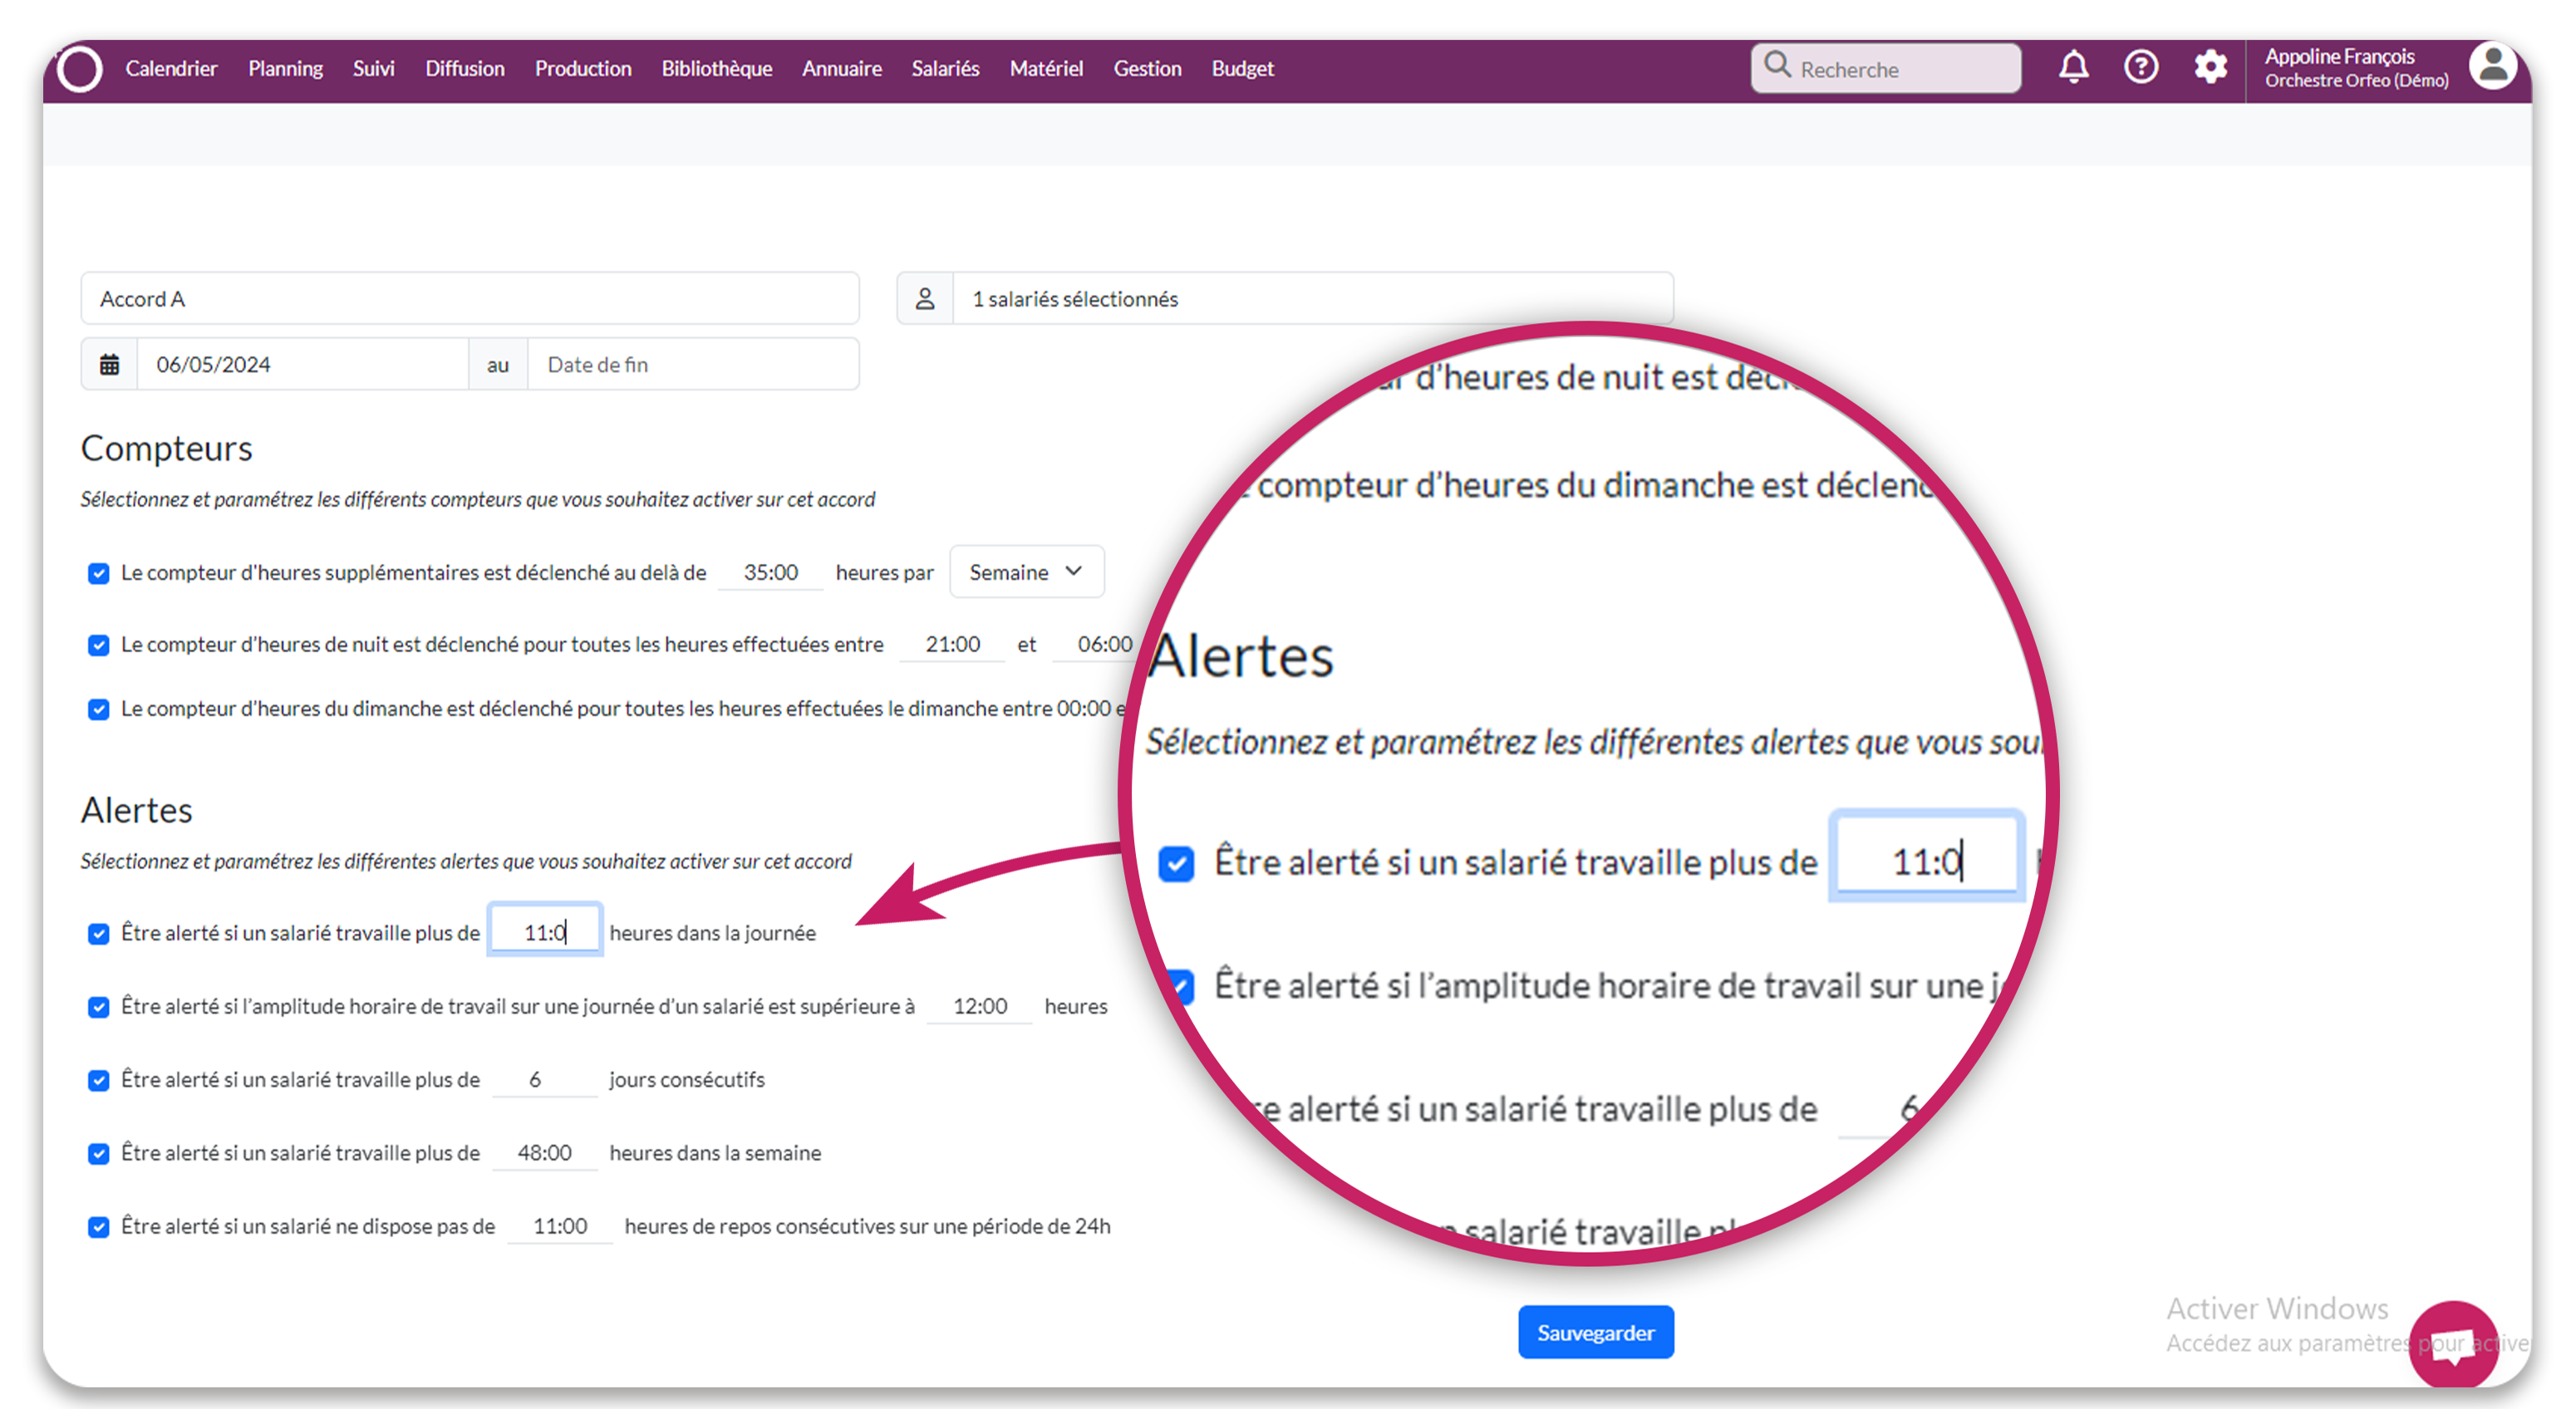Open the help question mark icon

coord(2141,68)
